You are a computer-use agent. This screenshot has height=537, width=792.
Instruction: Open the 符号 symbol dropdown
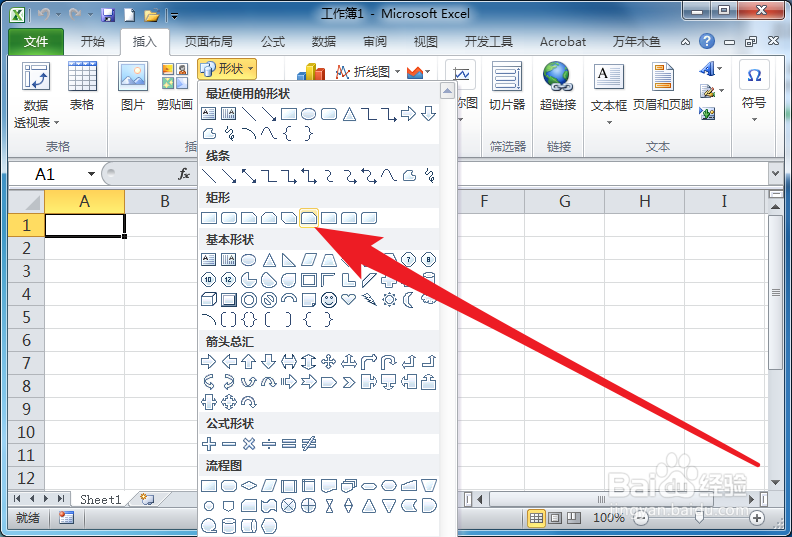pyautogui.click(x=754, y=120)
